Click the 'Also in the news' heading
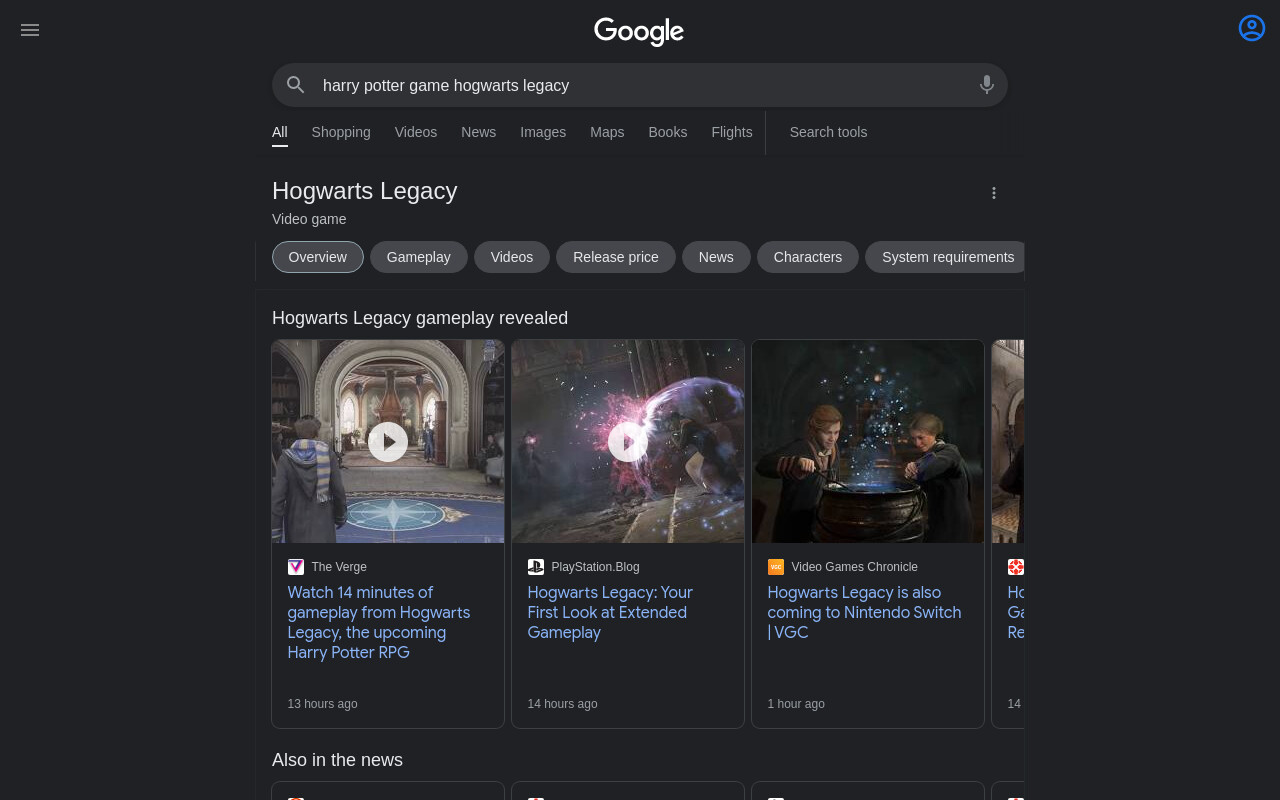Screen dimensions: 1280x800 click(x=337, y=760)
